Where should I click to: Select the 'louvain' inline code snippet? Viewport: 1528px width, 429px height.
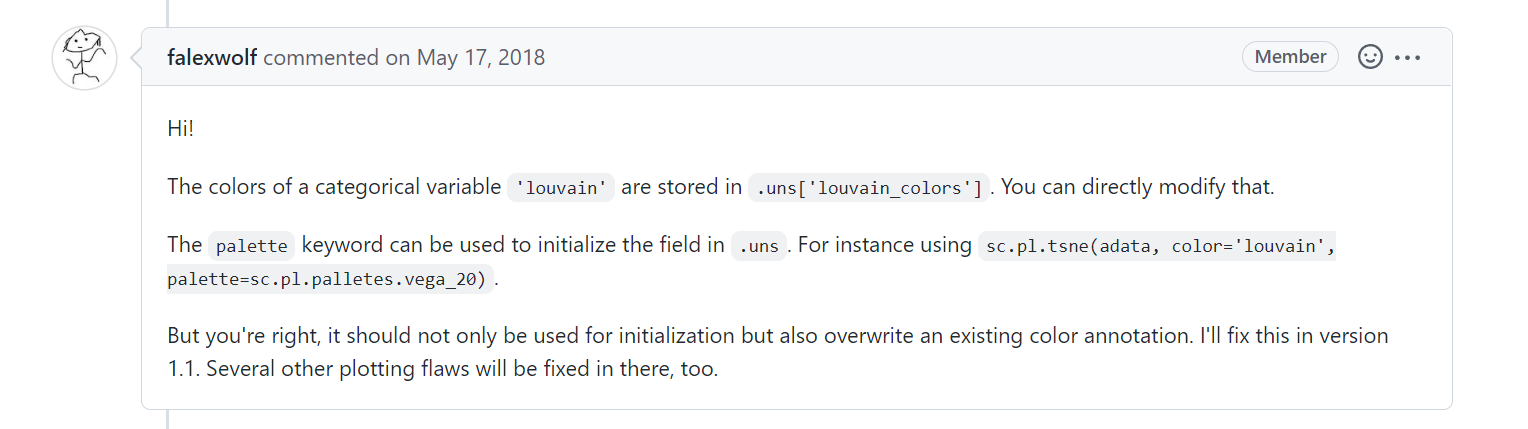coord(561,188)
